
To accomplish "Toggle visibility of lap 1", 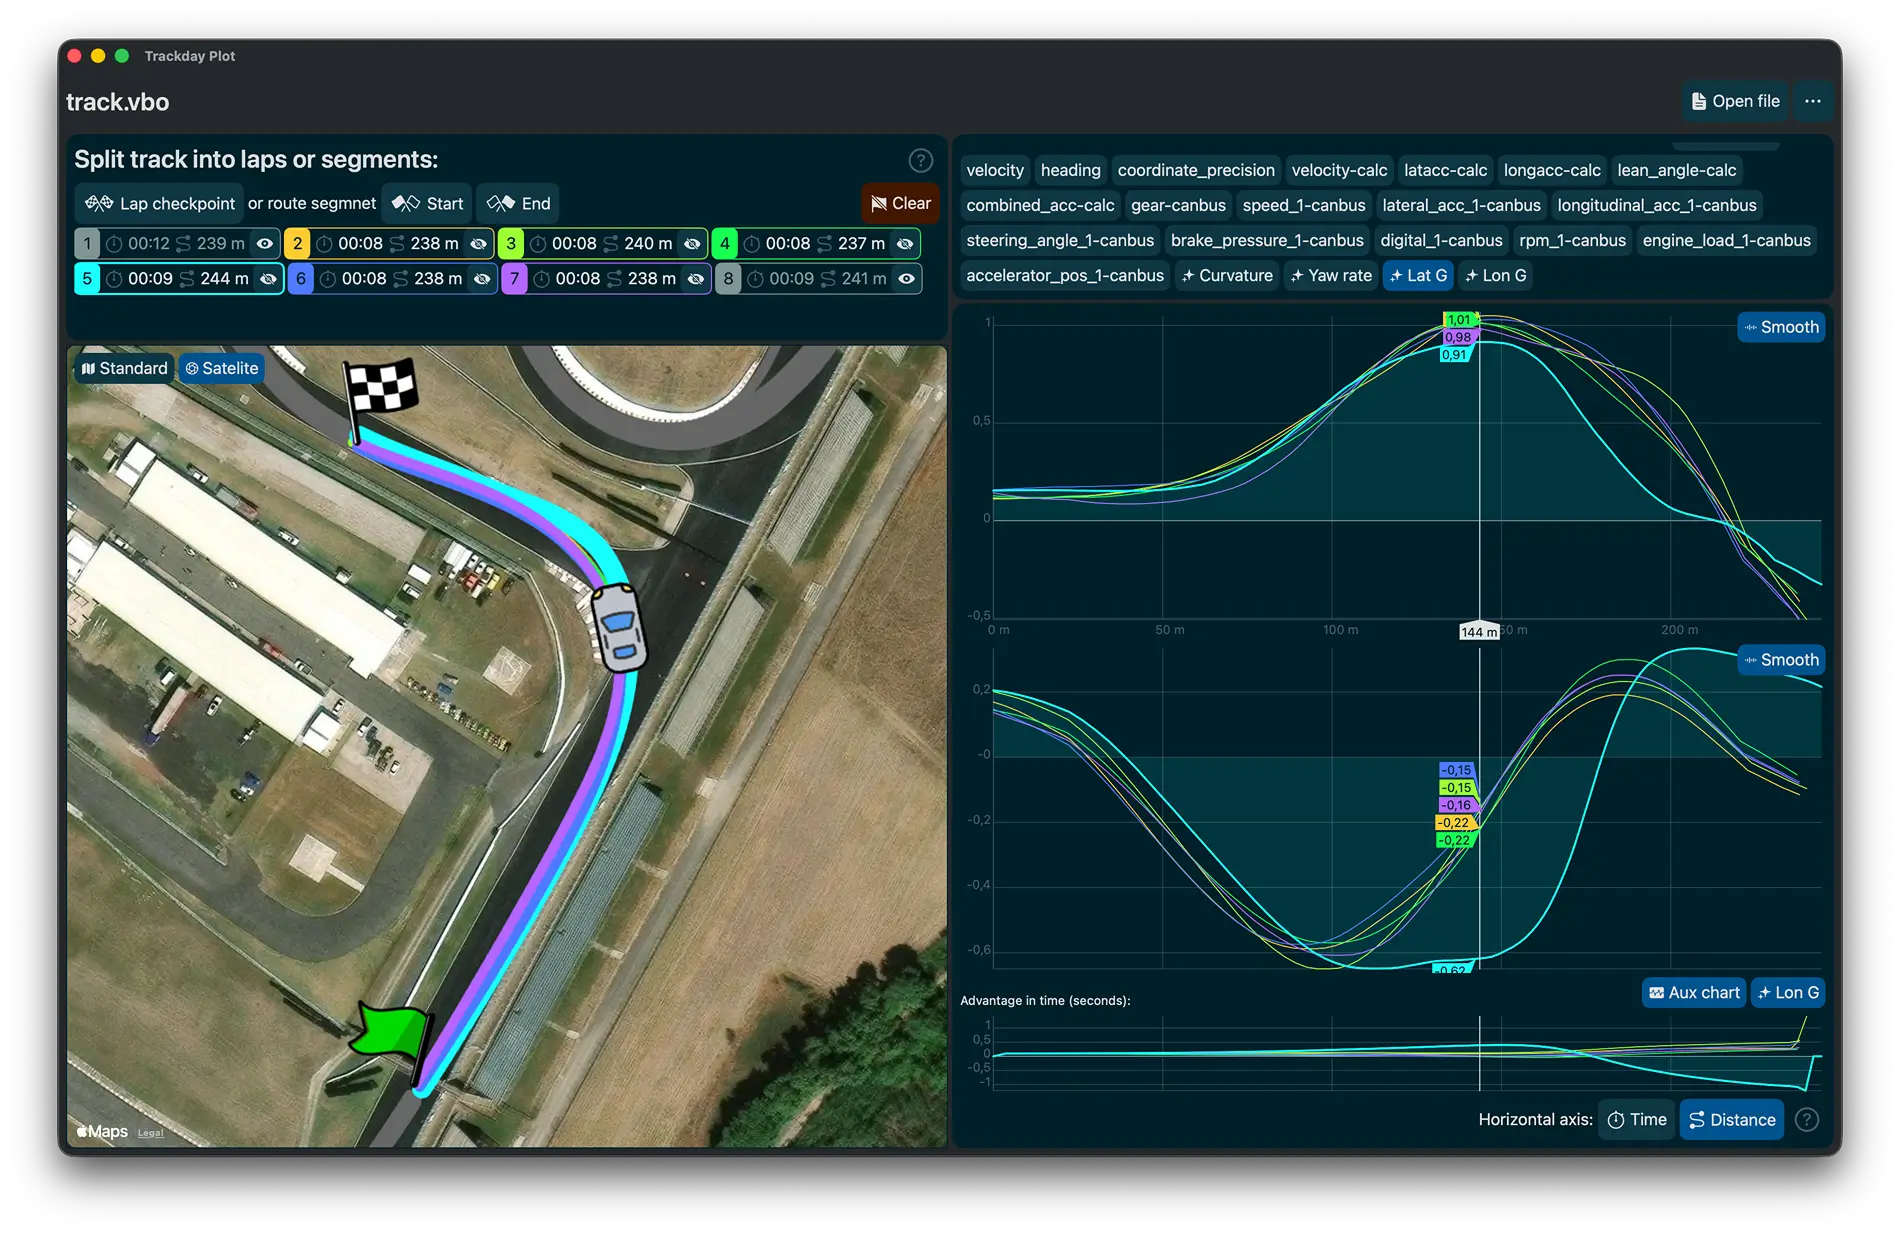I will point(265,243).
